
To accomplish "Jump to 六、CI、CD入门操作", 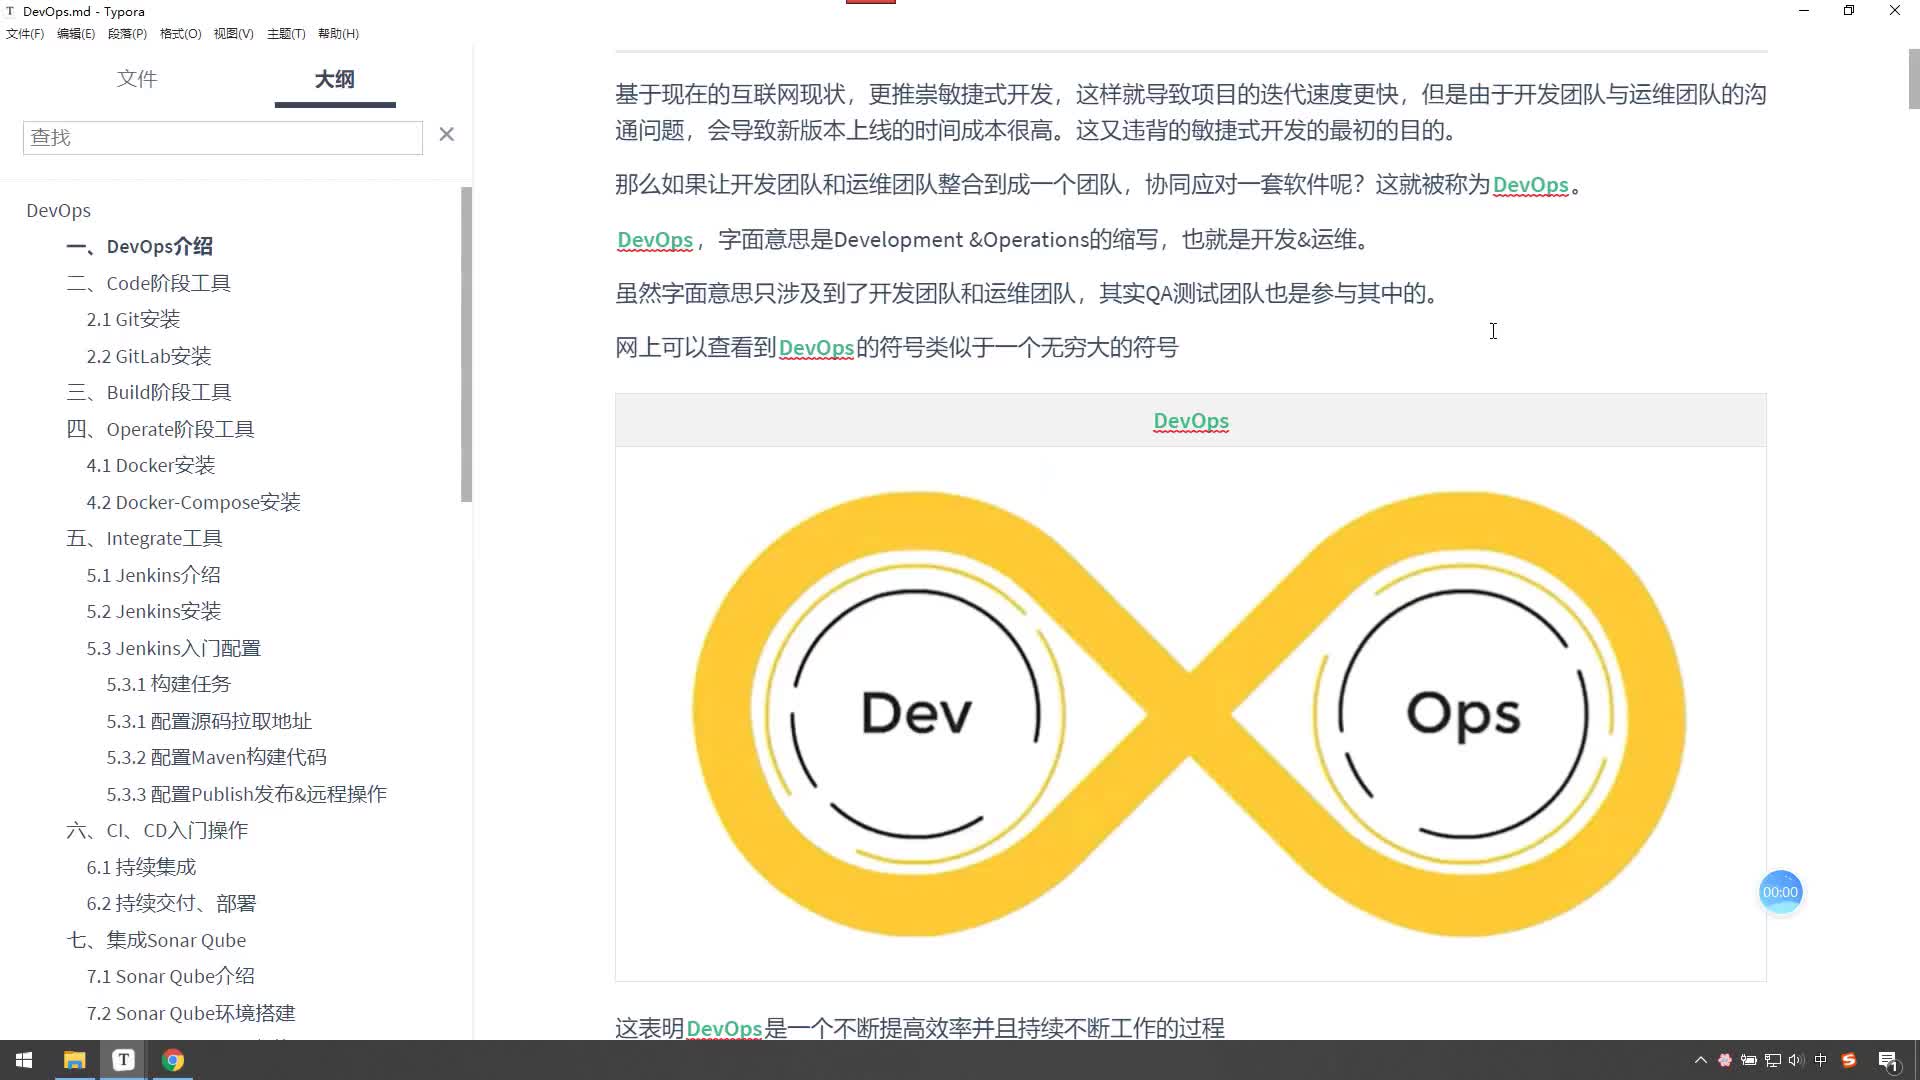I will [x=157, y=831].
